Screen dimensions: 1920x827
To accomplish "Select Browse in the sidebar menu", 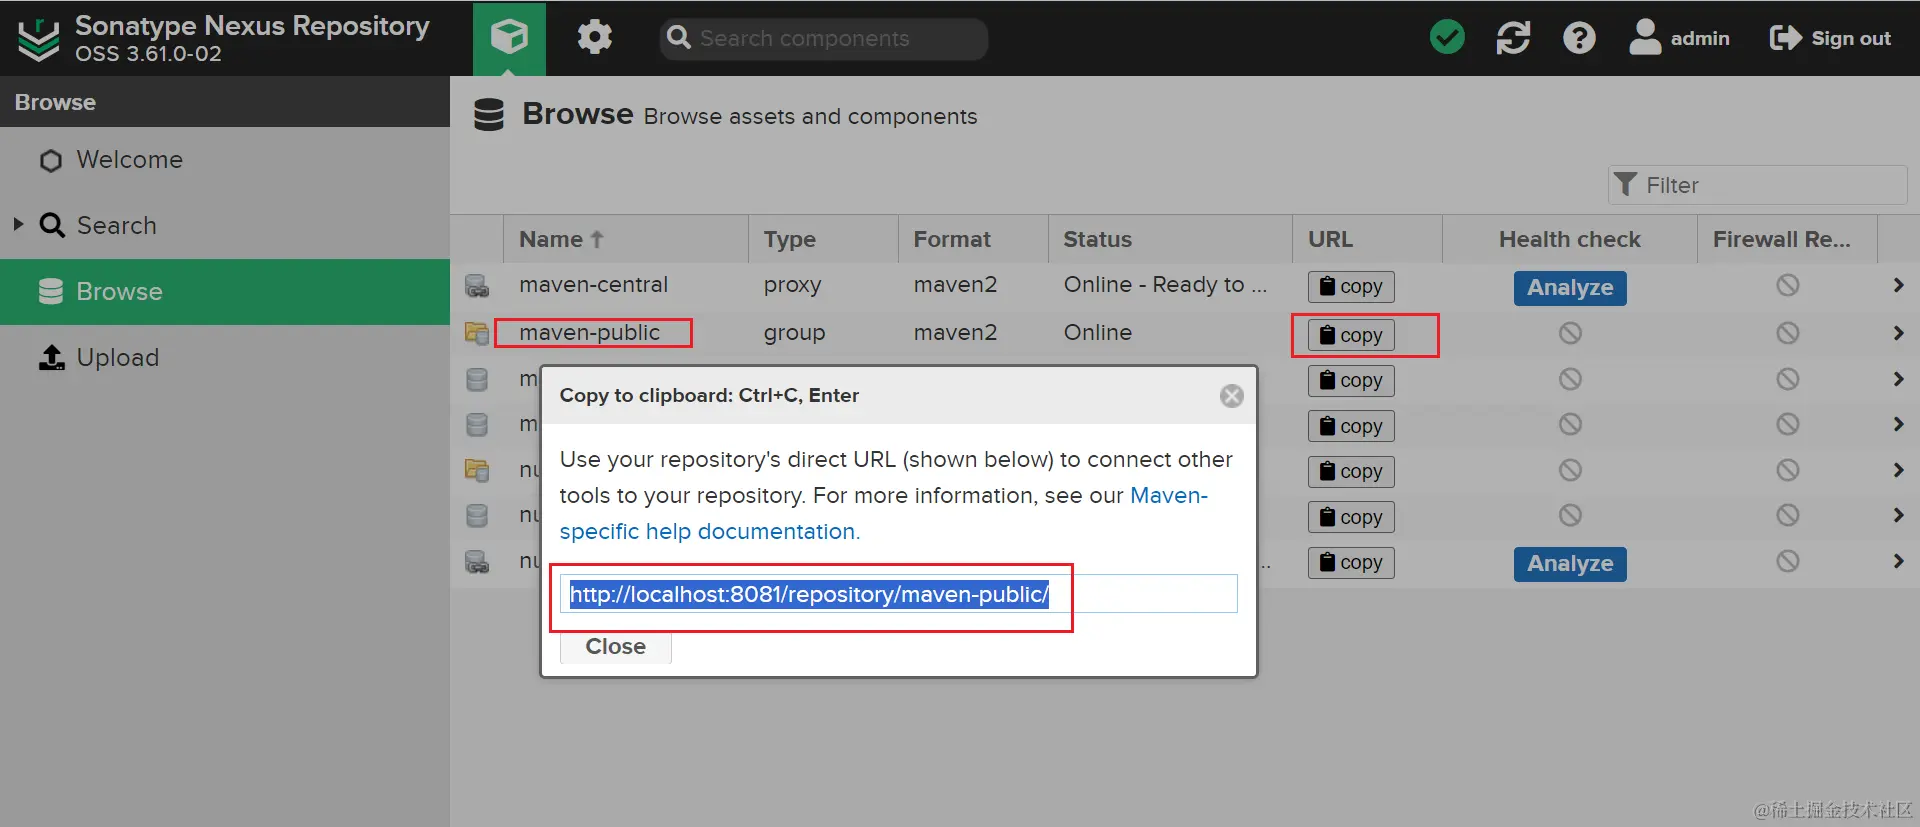I will (x=225, y=292).
